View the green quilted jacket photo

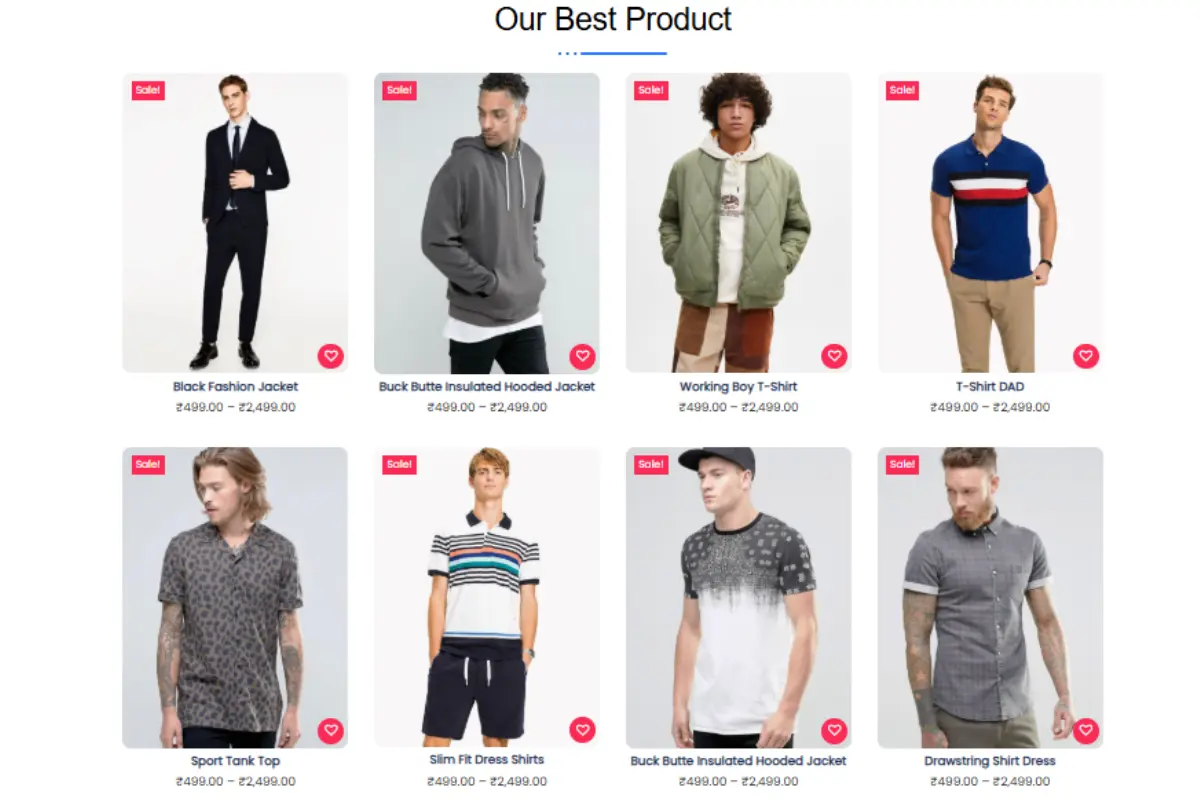pos(738,223)
